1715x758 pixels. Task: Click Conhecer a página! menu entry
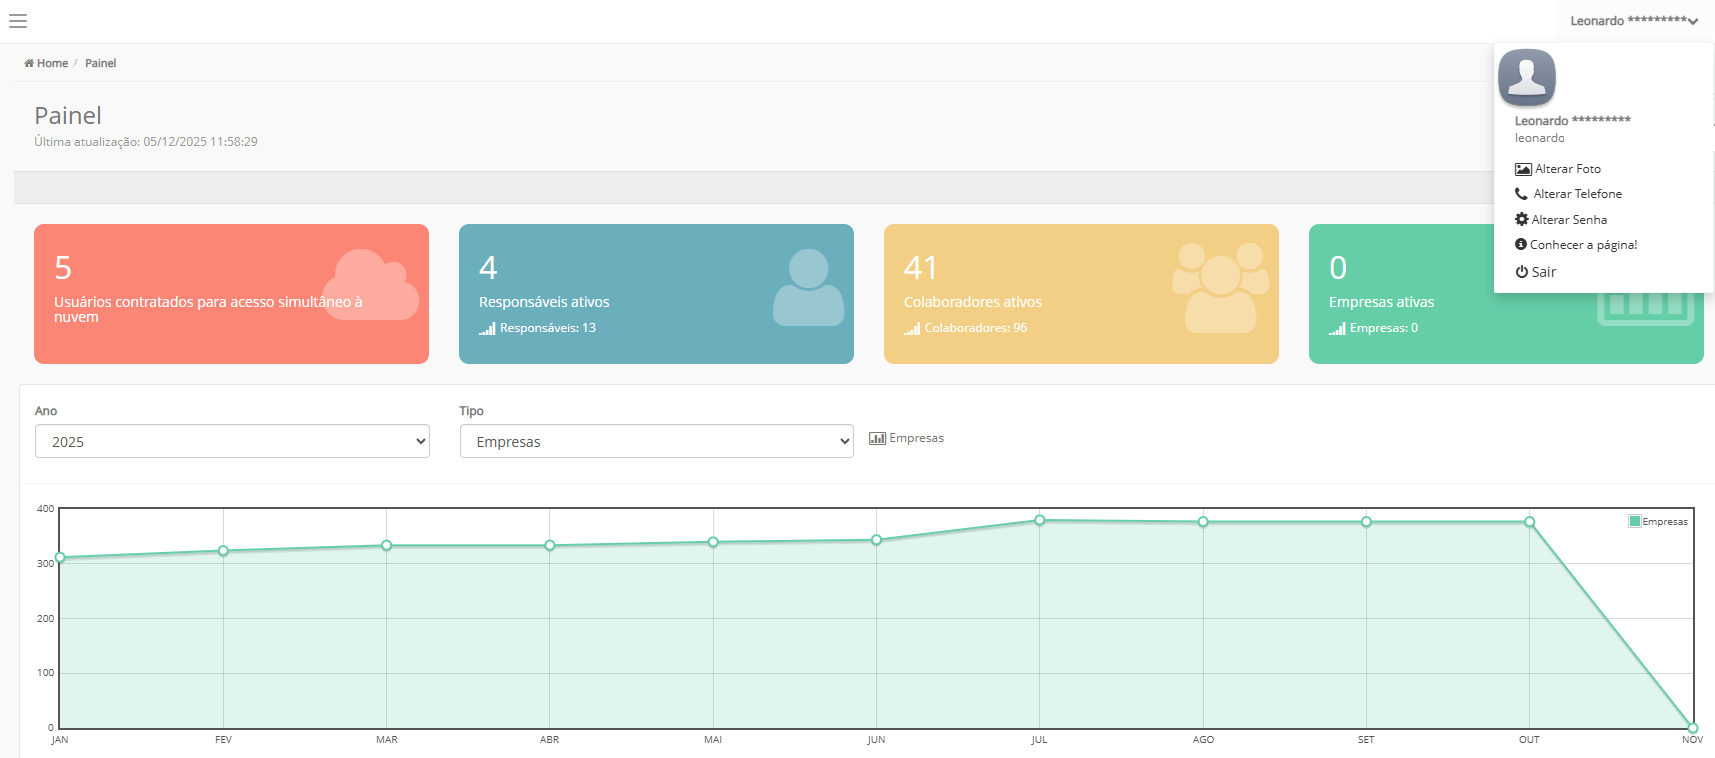[1576, 245]
